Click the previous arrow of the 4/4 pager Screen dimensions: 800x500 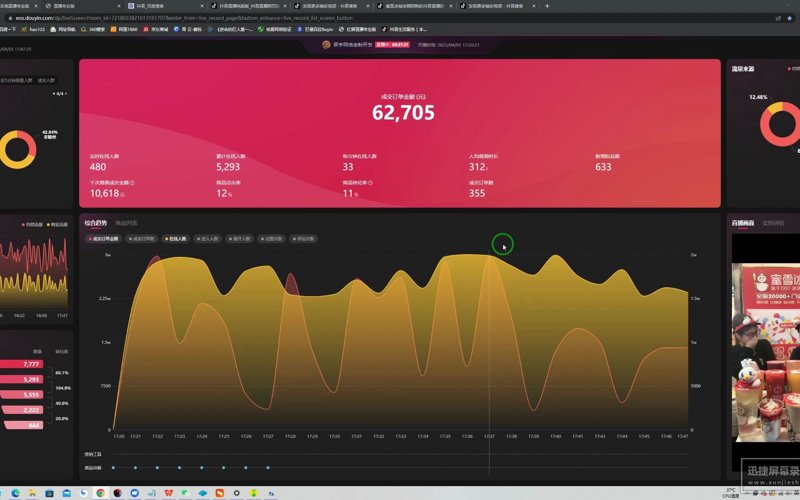click(x=54, y=94)
